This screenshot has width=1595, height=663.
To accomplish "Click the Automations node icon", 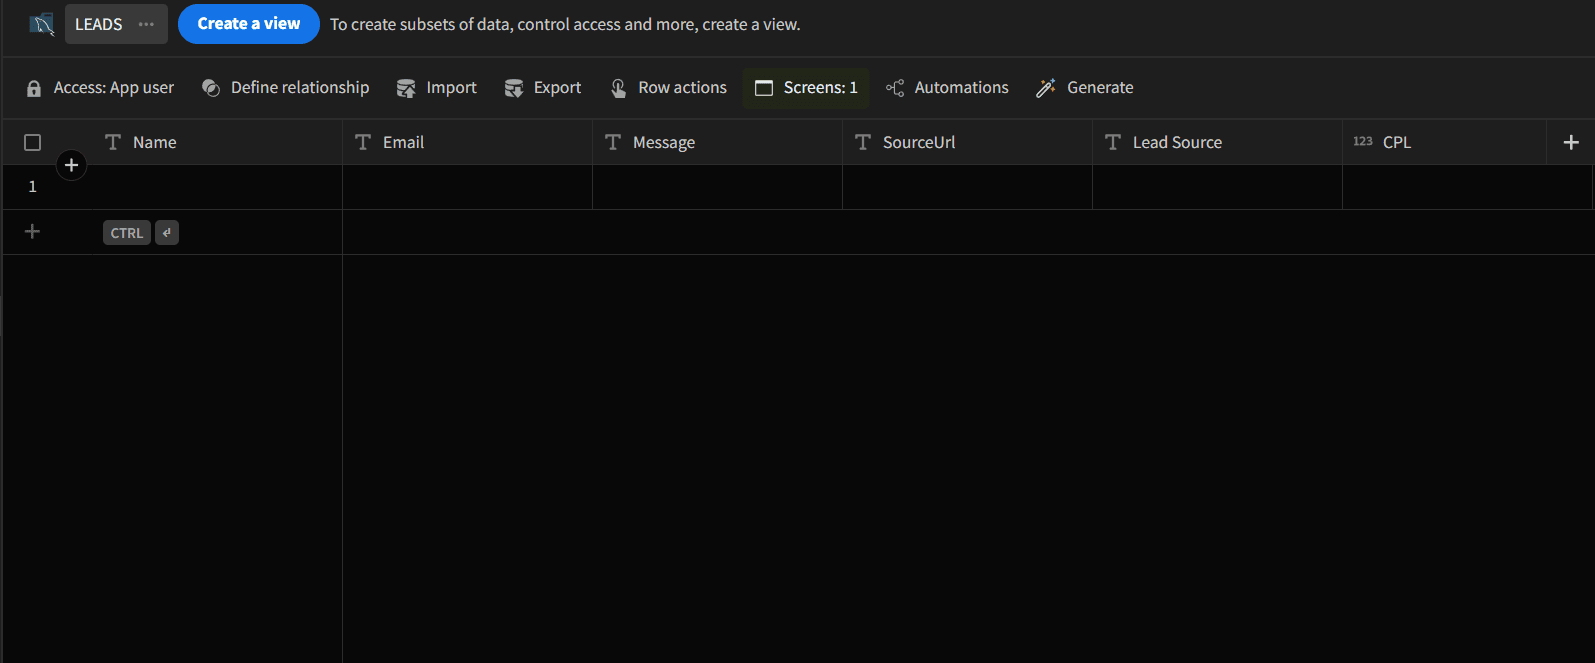I will [895, 88].
